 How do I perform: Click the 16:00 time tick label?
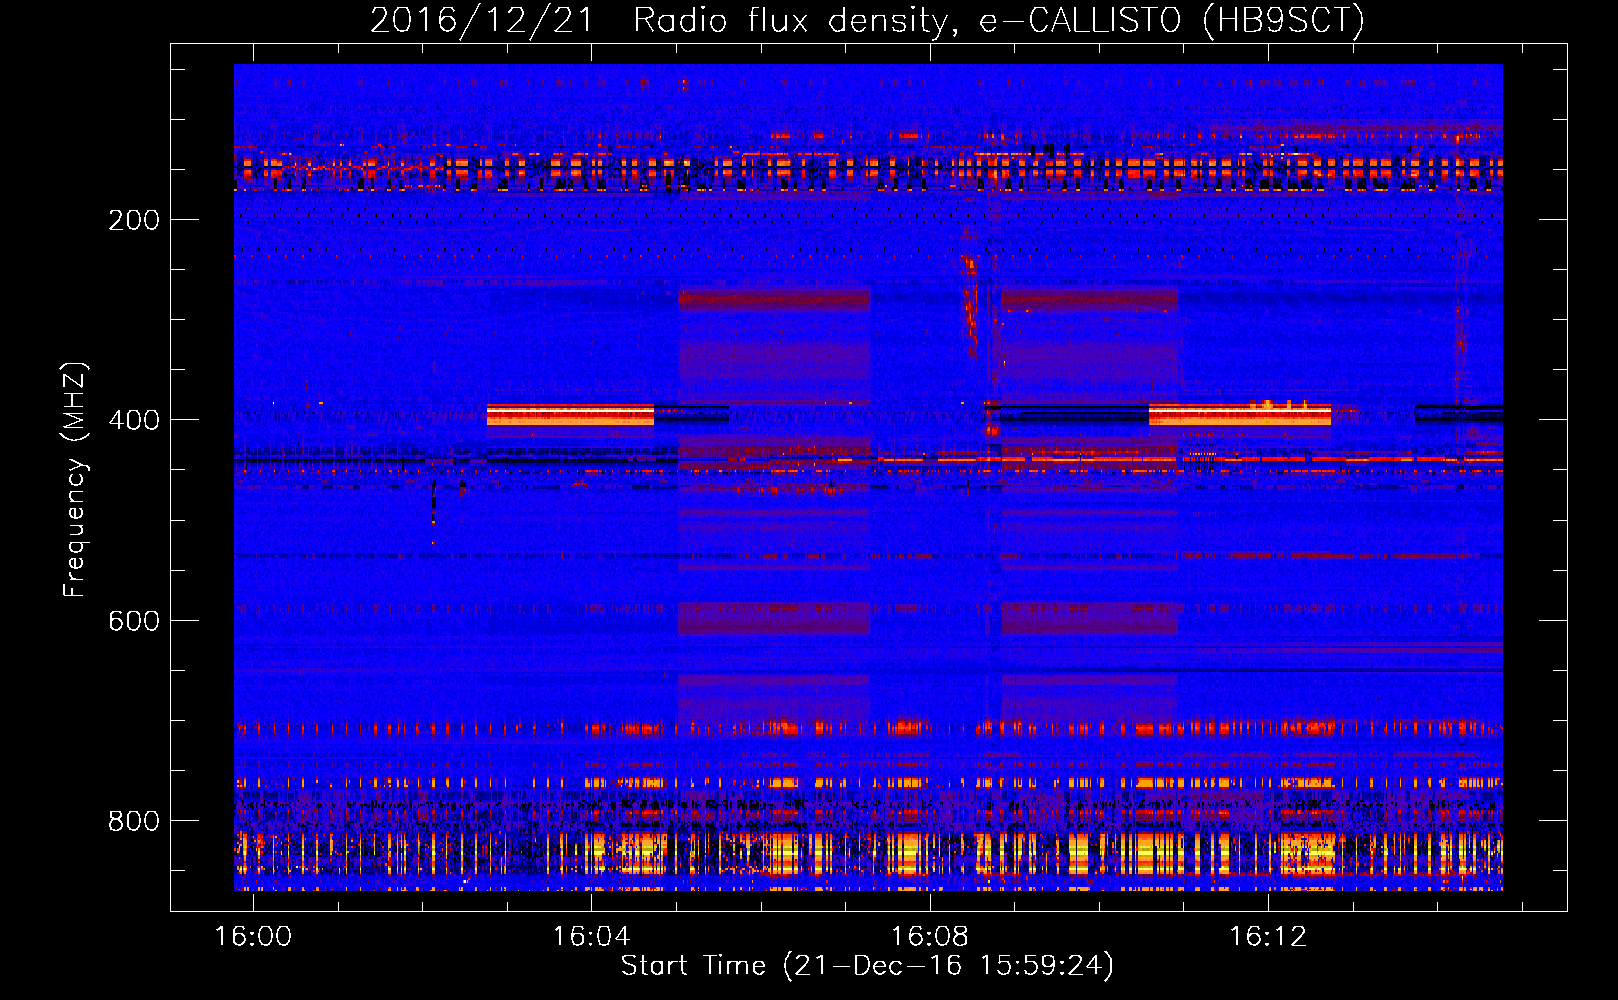(x=253, y=936)
